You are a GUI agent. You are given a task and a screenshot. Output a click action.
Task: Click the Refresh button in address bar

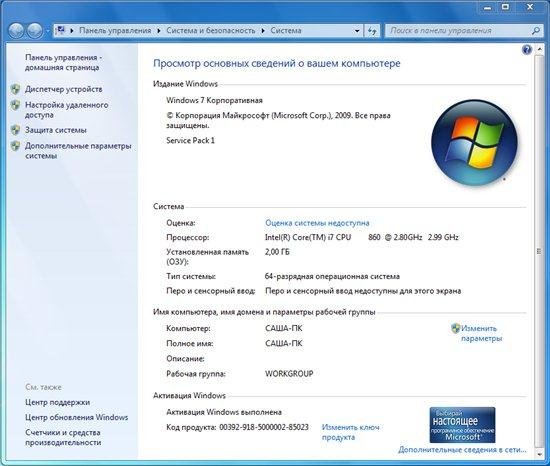(x=372, y=31)
